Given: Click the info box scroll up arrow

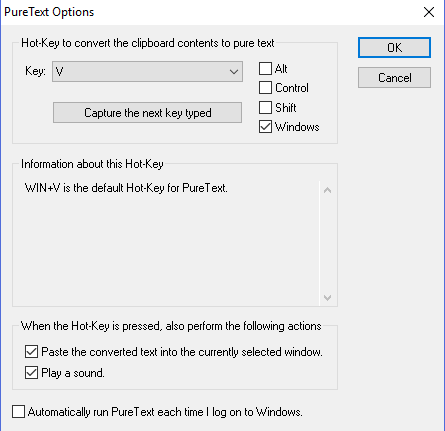Looking at the screenshot, I should click(x=328, y=190).
